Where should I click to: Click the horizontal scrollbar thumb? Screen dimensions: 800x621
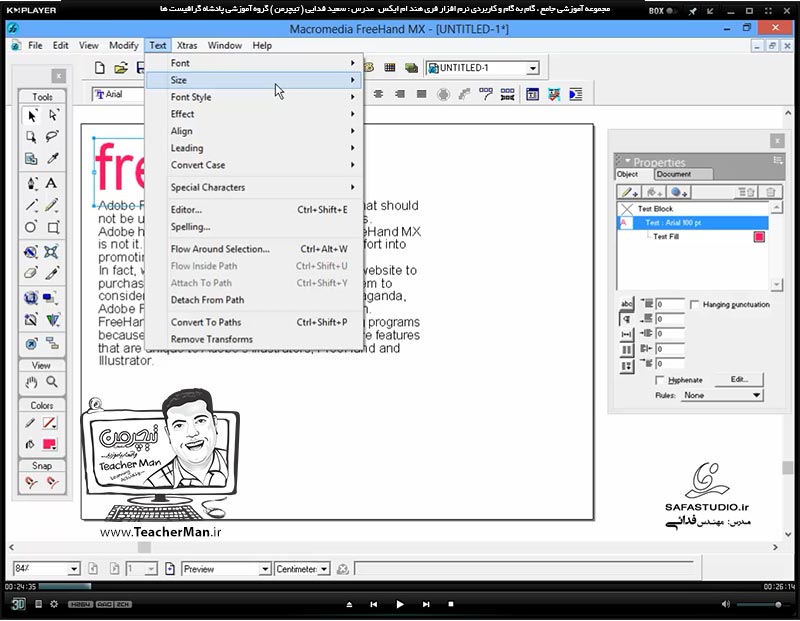pyautogui.click(x=144, y=547)
